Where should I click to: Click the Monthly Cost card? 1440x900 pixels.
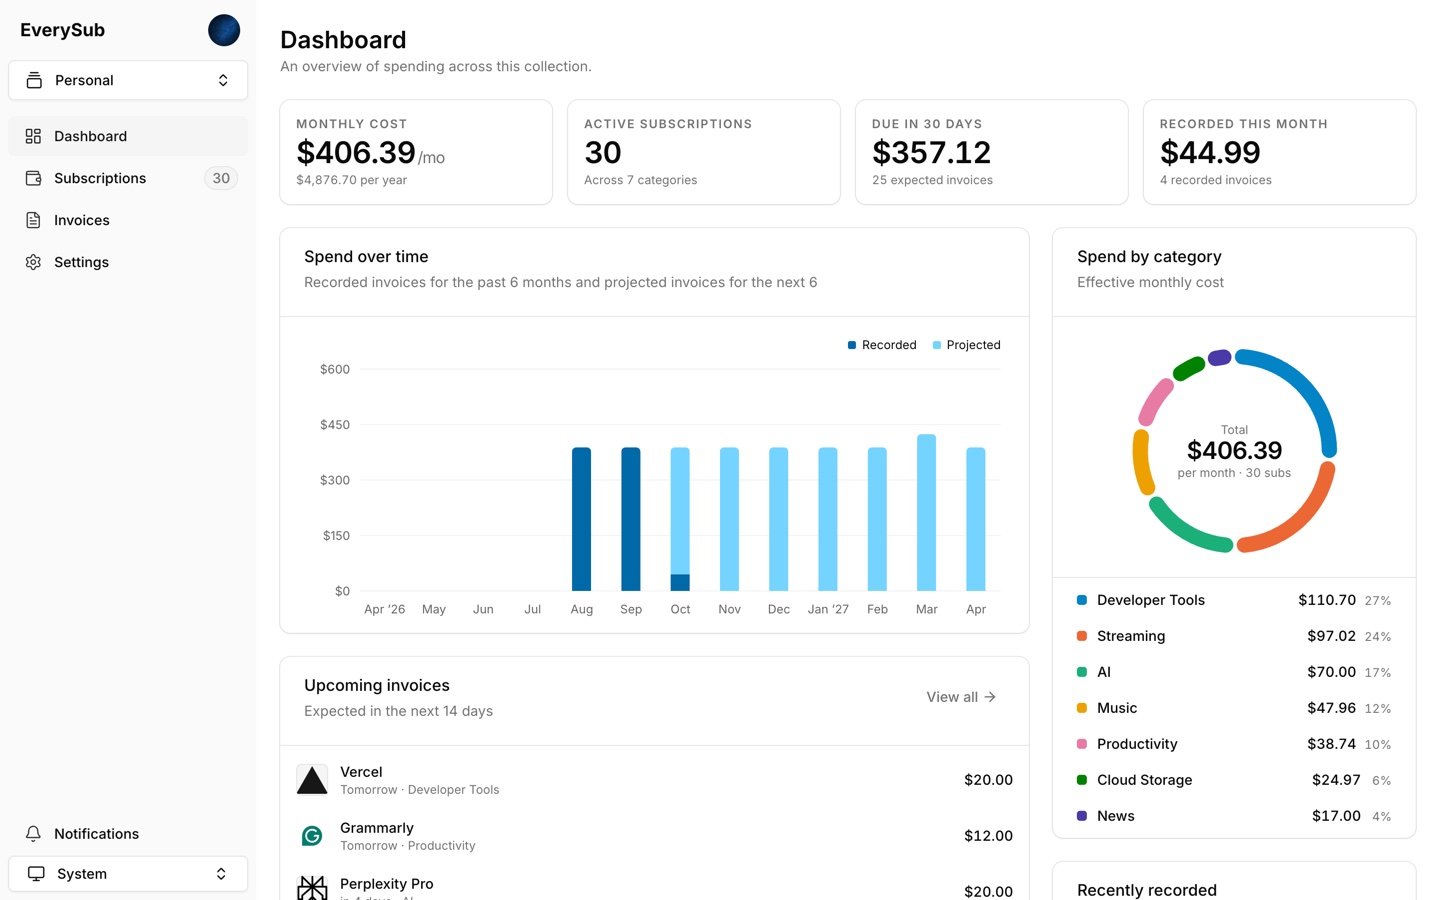(416, 152)
